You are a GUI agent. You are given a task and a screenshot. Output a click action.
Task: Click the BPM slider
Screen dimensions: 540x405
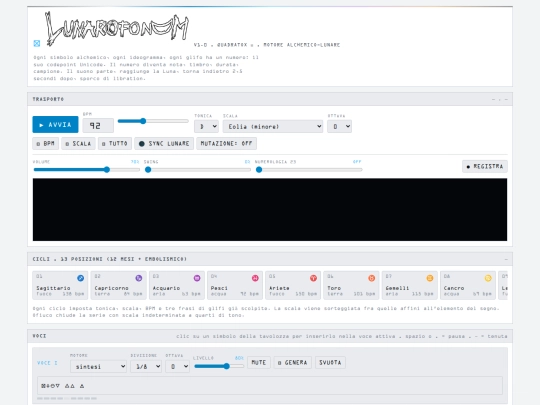click(x=153, y=121)
